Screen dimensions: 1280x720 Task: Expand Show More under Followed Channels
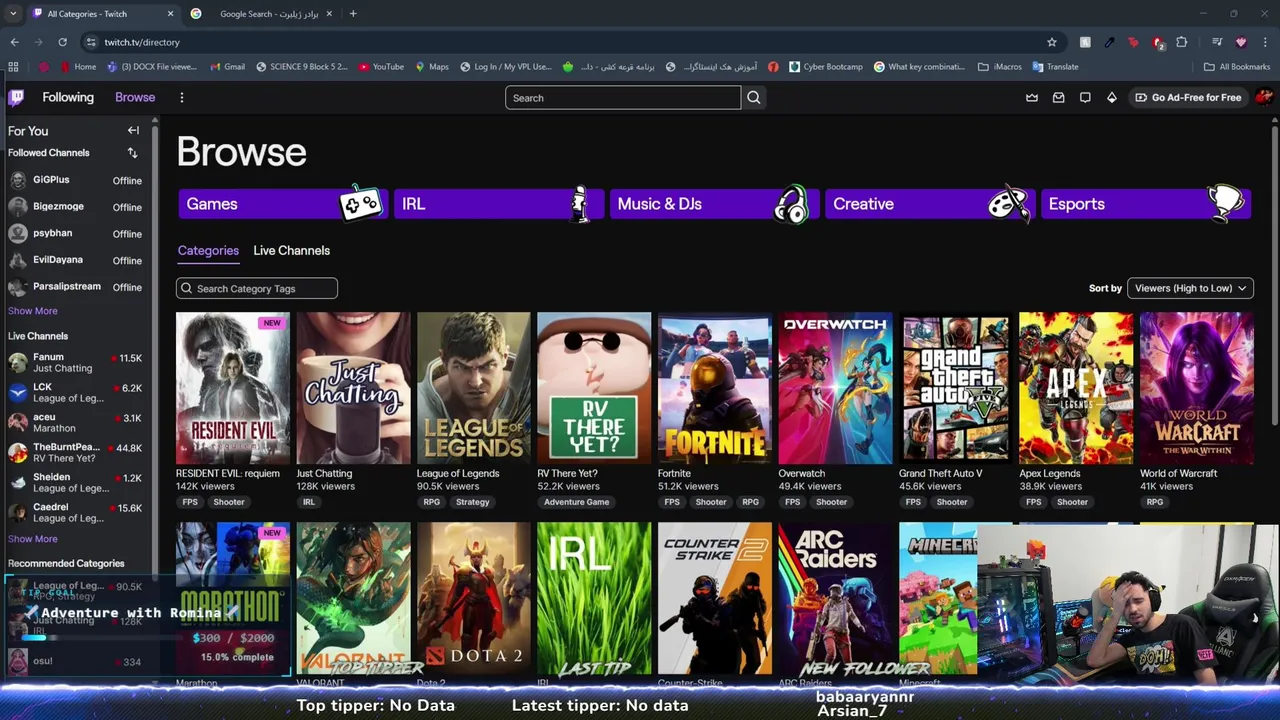33,311
